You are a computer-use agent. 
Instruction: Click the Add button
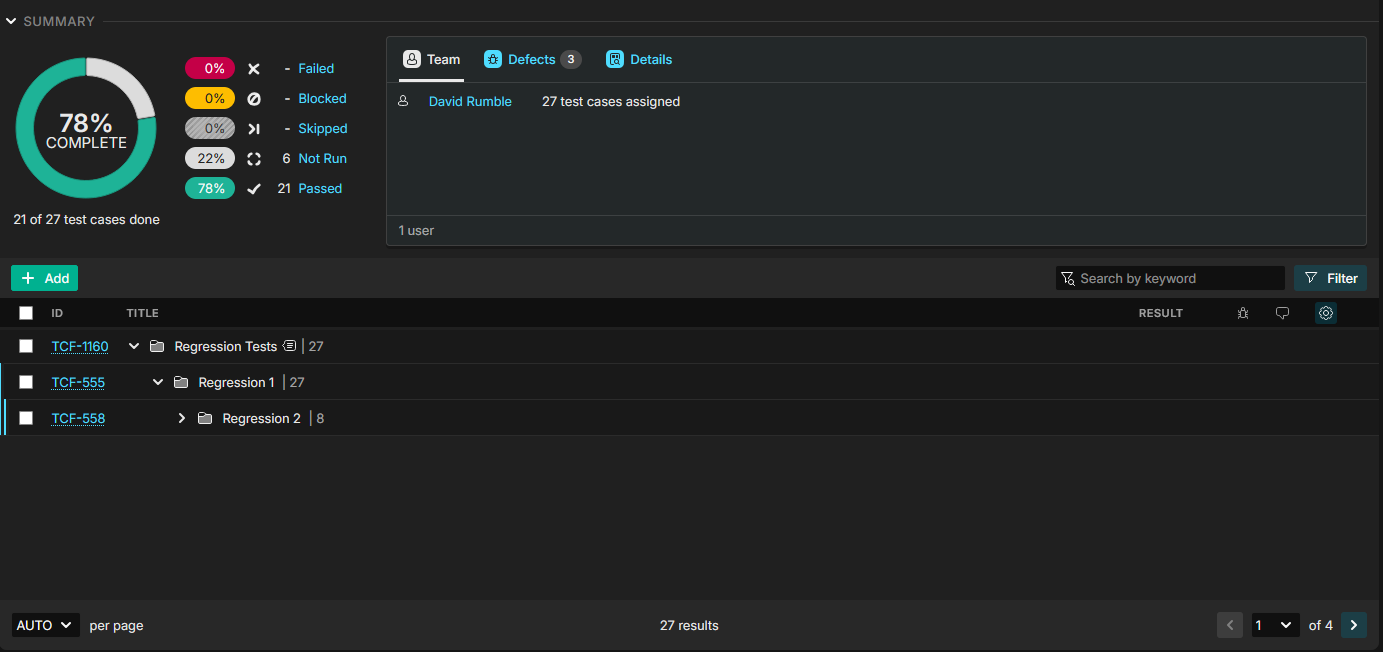point(45,278)
